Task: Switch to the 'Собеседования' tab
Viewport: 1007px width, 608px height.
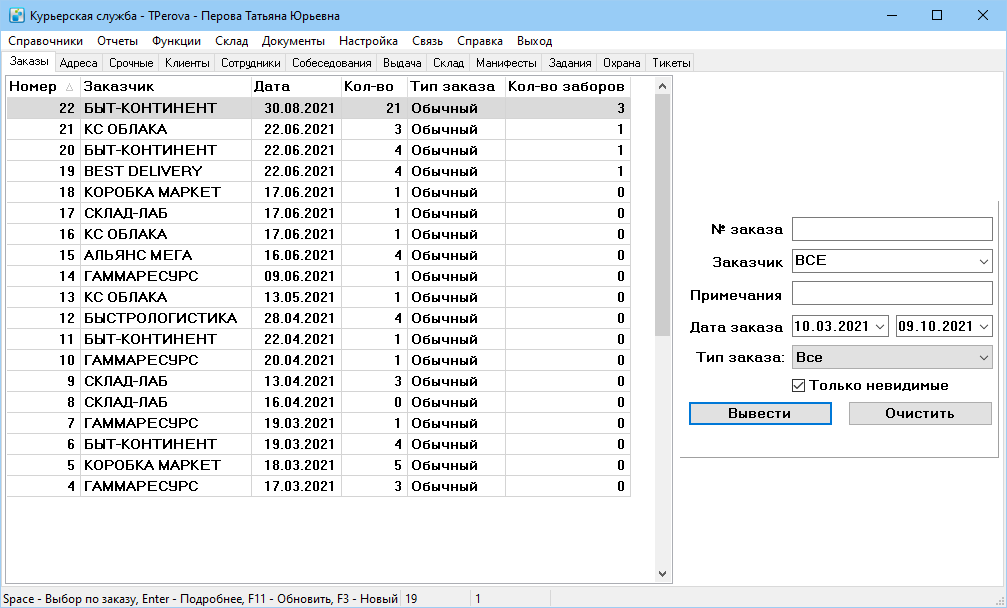Action: pos(331,63)
